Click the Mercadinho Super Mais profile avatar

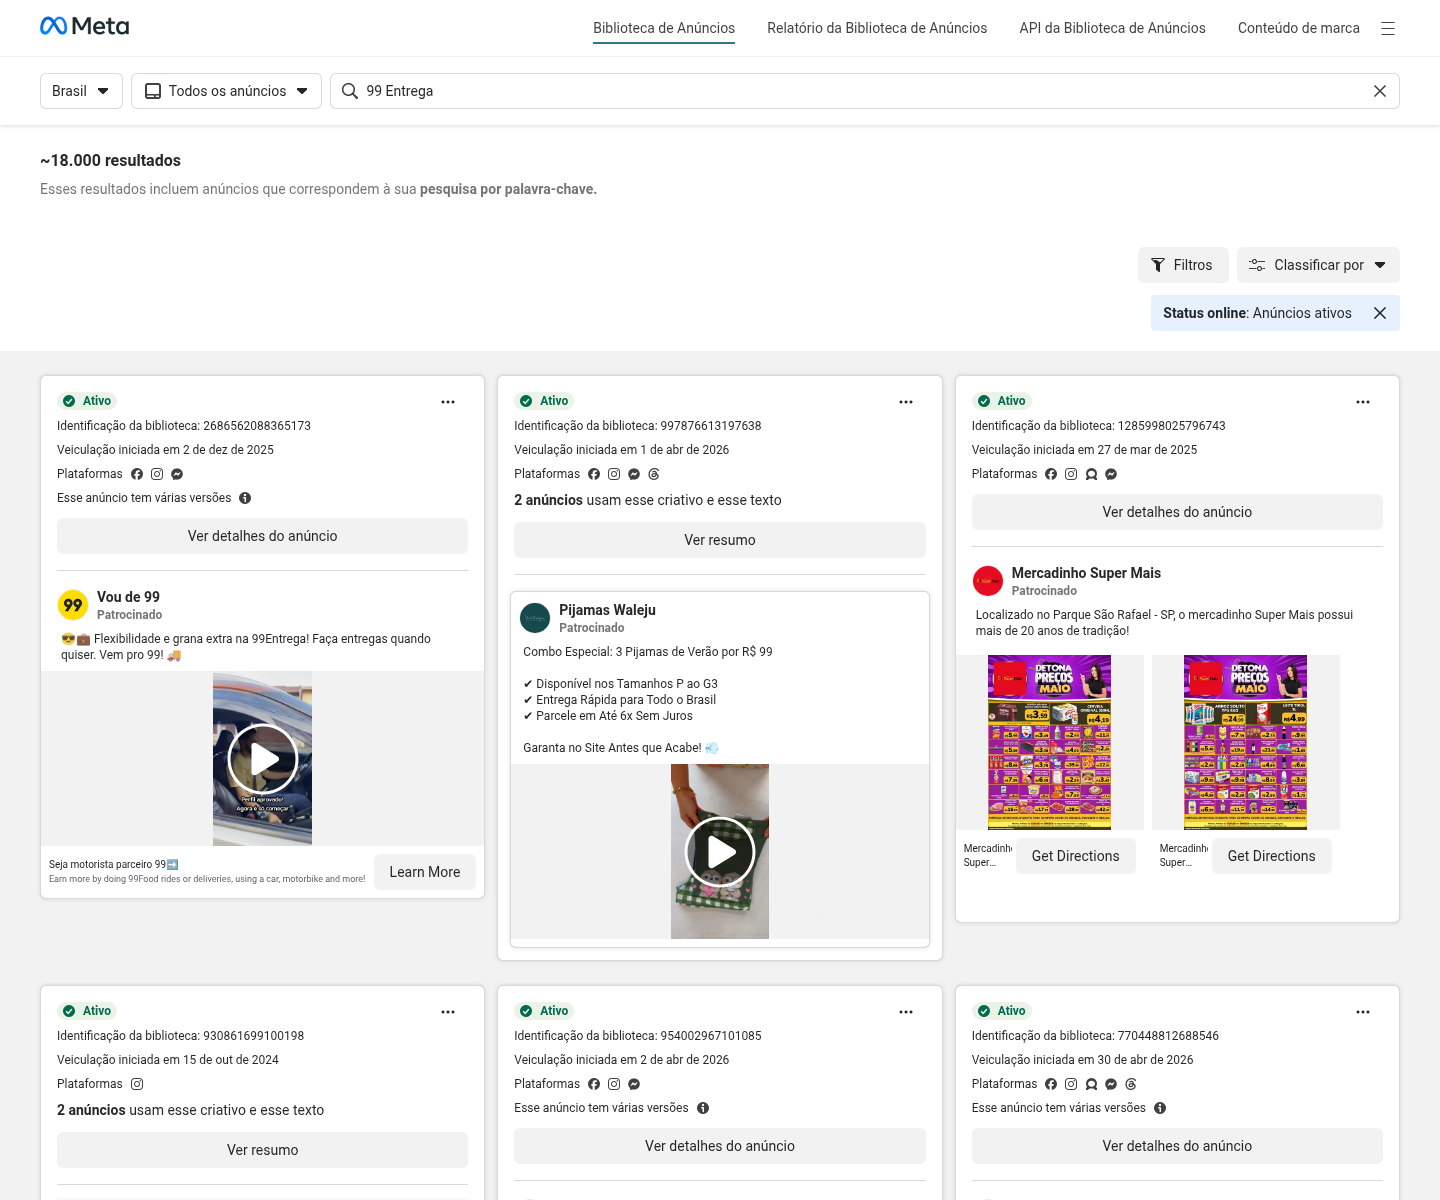tap(988, 581)
